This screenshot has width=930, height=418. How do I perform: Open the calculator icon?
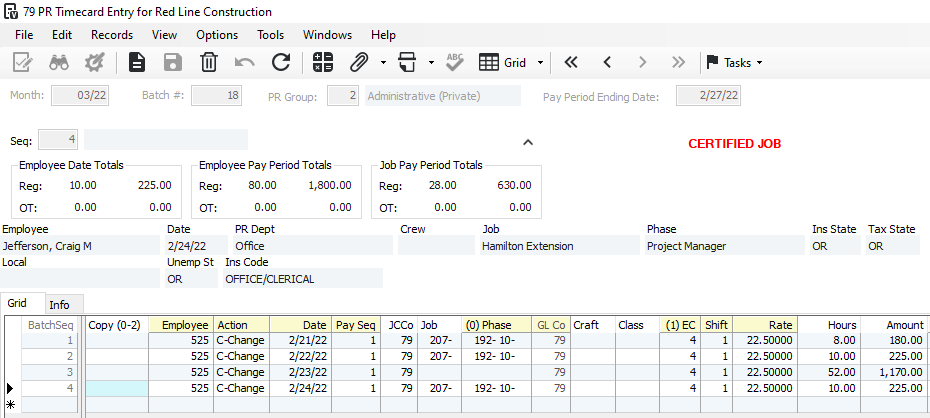pos(323,62)
